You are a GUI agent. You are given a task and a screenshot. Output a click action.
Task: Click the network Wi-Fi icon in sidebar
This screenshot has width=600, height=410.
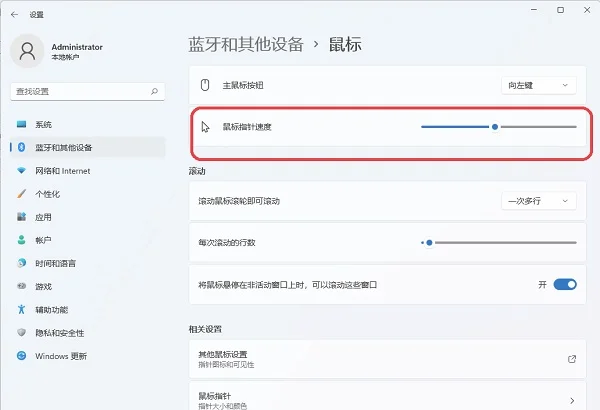click(21, 170)
